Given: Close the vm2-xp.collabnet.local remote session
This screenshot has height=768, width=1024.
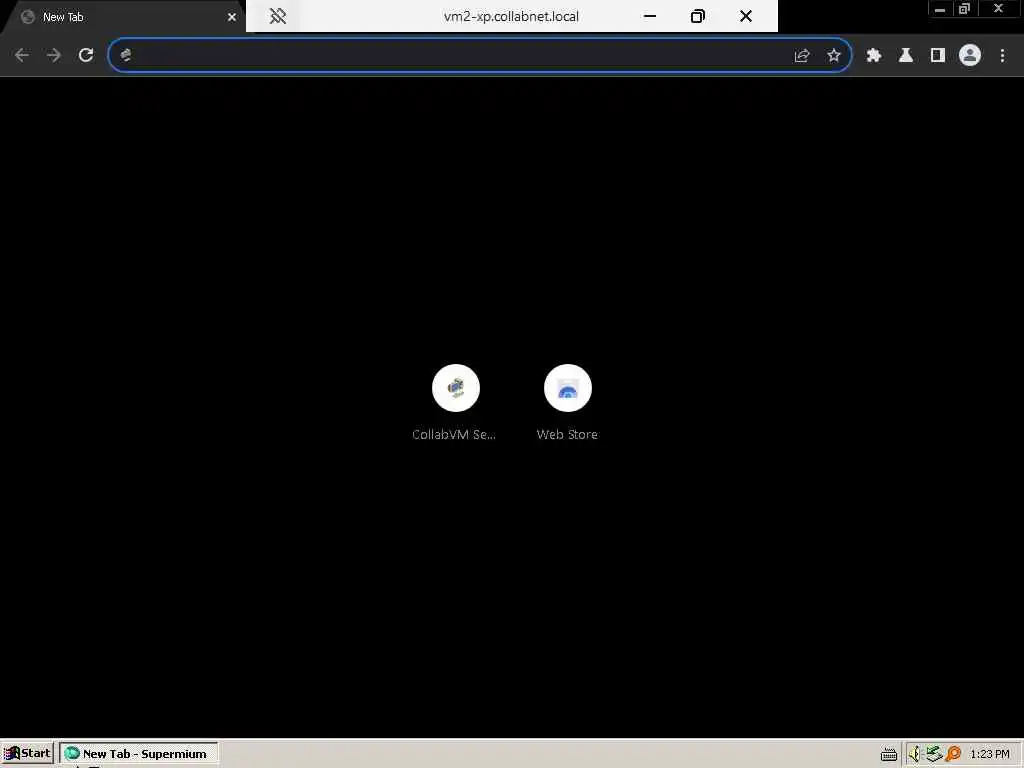Looking at the screenshot, I should pyautogui.click(x=746, y=16).
